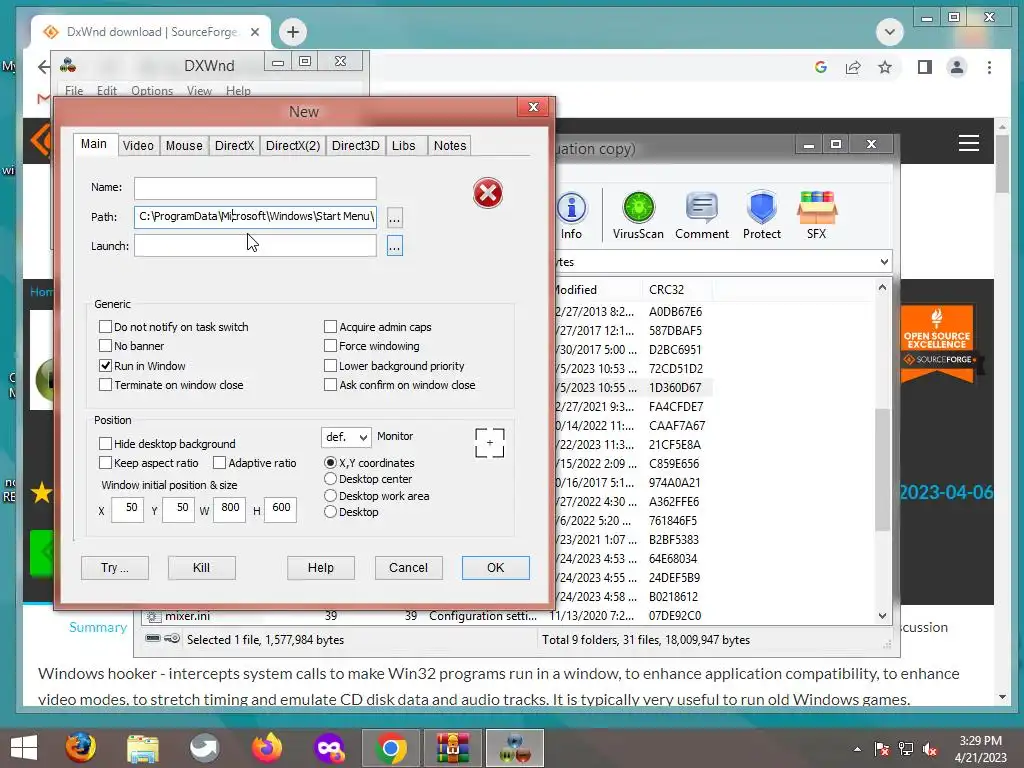Select Desktop center radio button
1024x768 pixels.
[330, 479]
